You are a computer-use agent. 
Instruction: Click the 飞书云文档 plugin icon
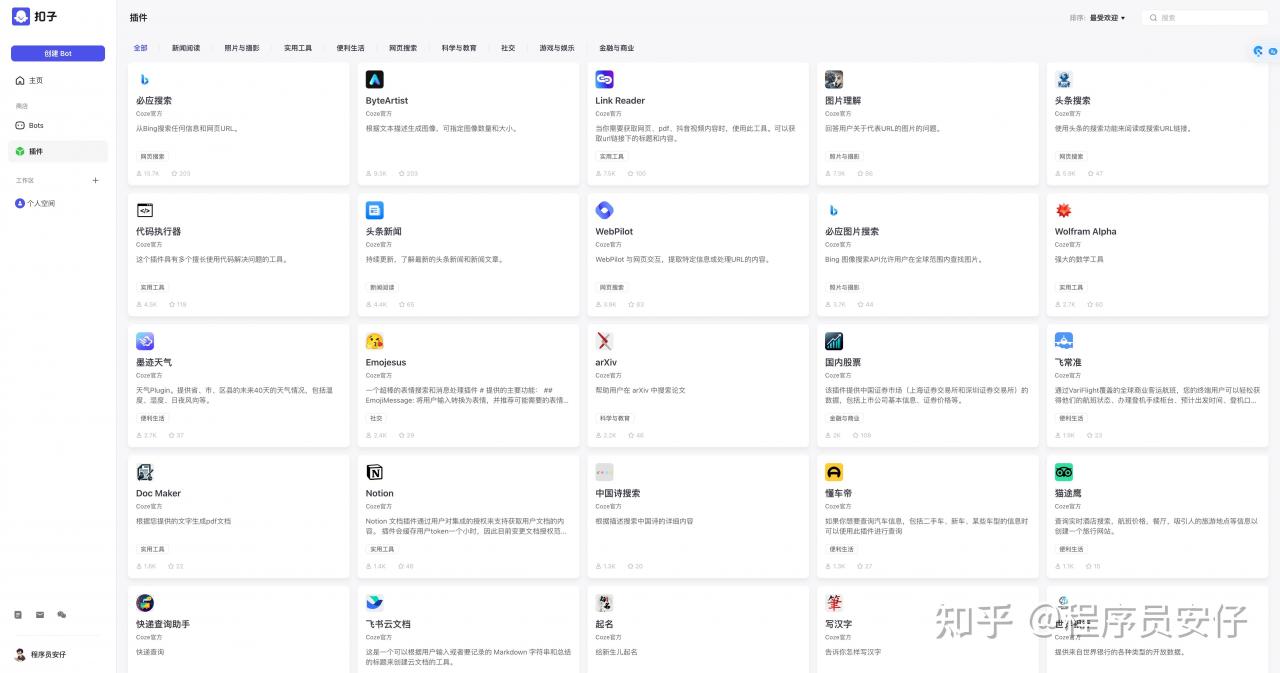click(x=375, y=603)
